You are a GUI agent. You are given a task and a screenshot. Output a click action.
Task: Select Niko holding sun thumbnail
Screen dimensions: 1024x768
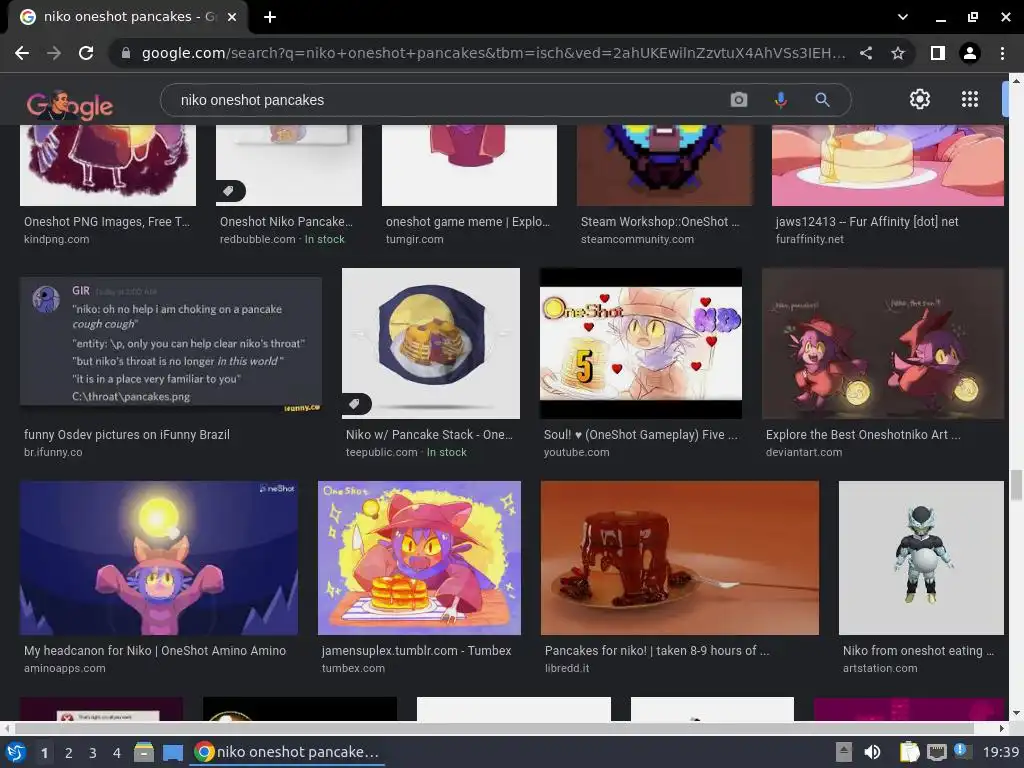pos(159,558)
